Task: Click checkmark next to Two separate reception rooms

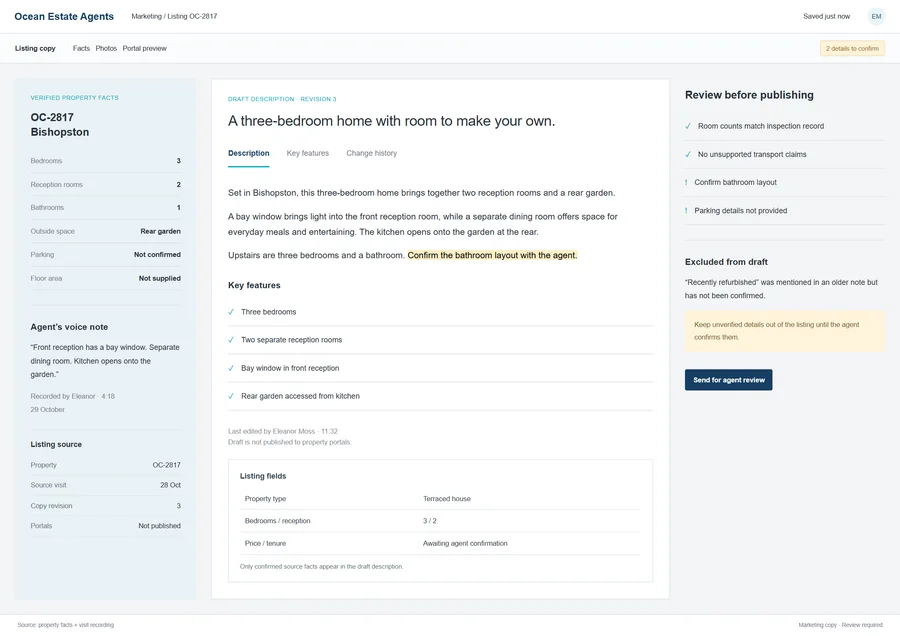Action: pos(231,340)
